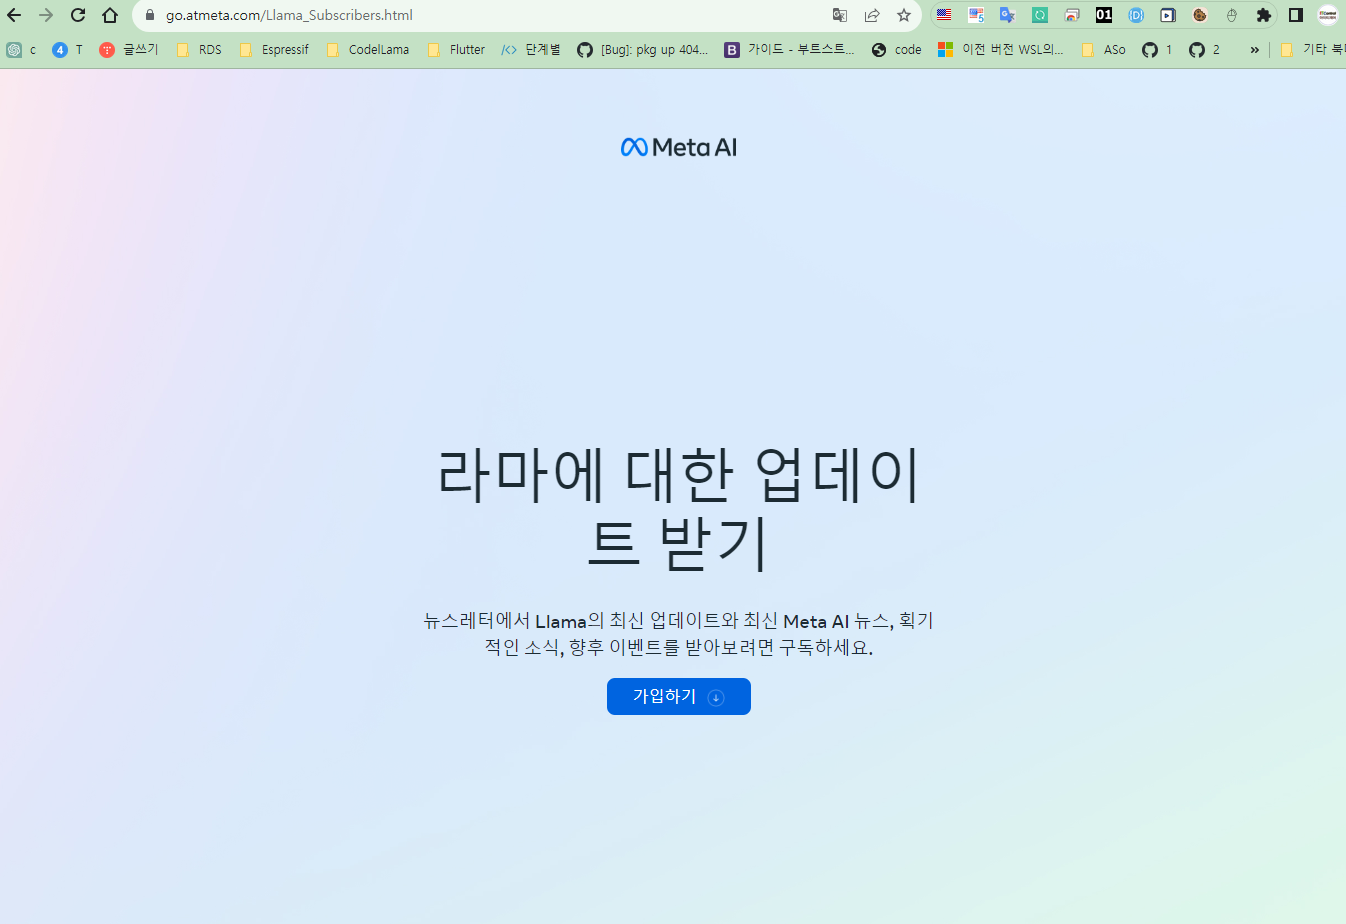Expand the hidden bookmarks chevron
This screenshot has height=924, width=1346.
tap(1254, 49)
